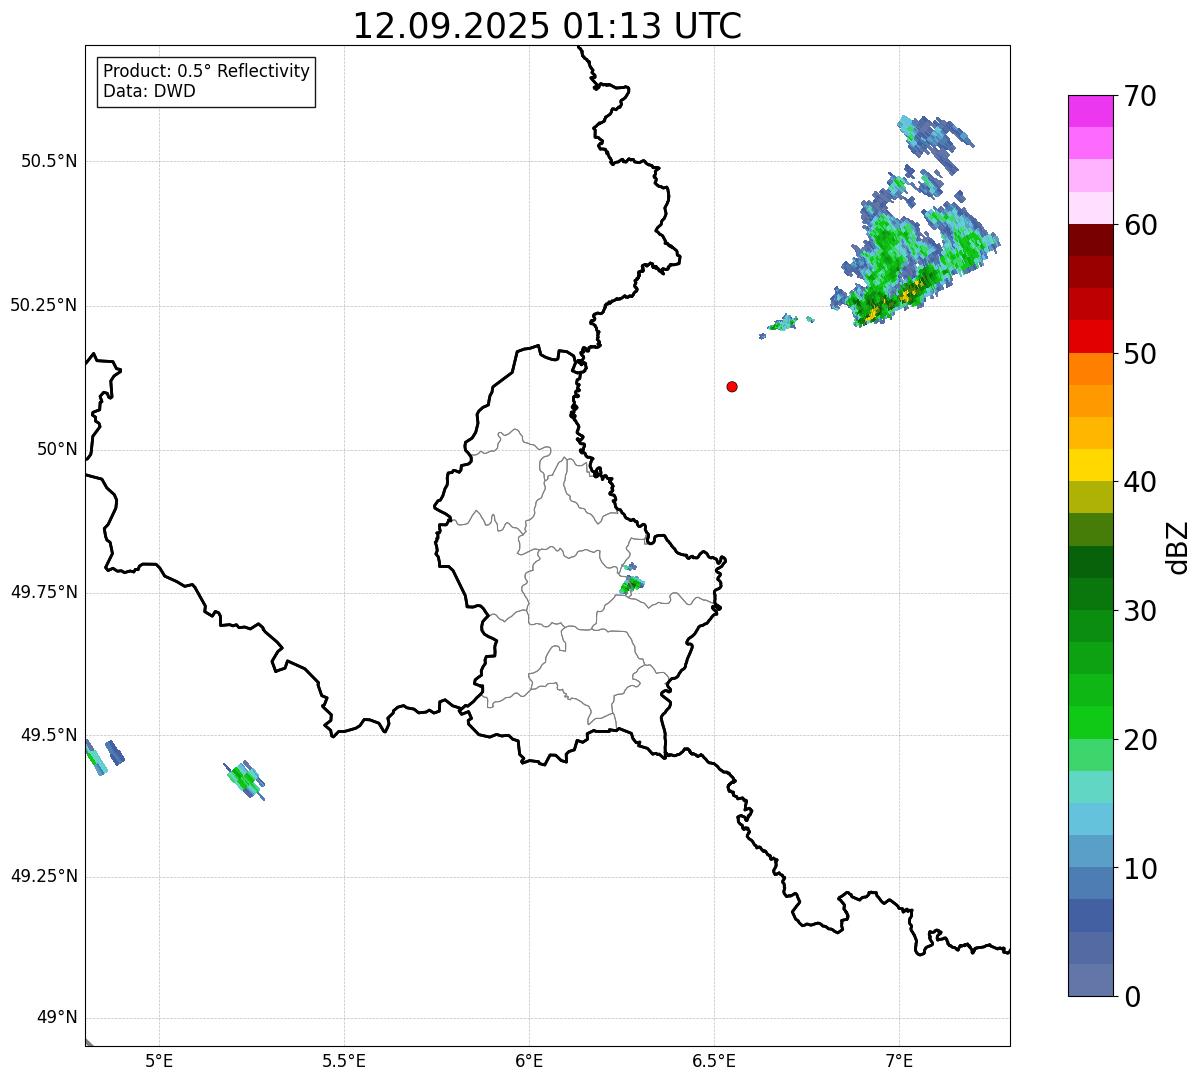Click the 50.25°N latitude label

(44, 306)
